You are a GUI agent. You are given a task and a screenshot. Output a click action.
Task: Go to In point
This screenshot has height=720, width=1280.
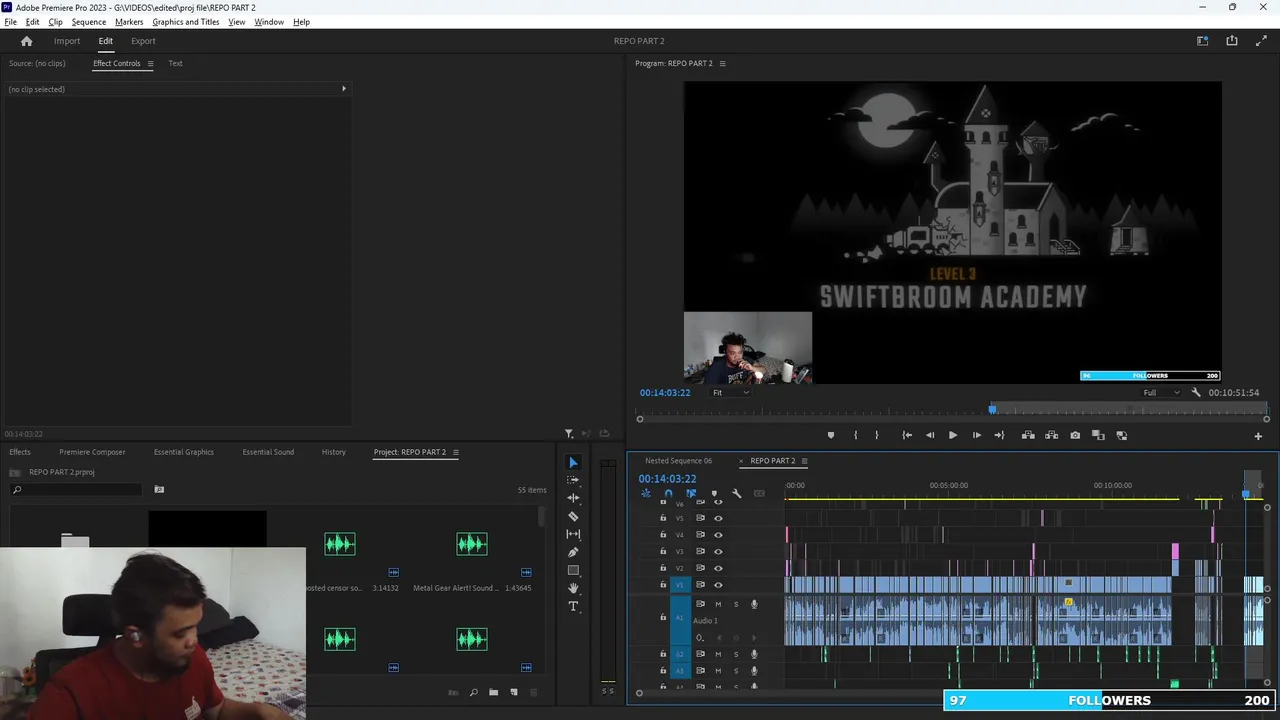tap(906, 435)
